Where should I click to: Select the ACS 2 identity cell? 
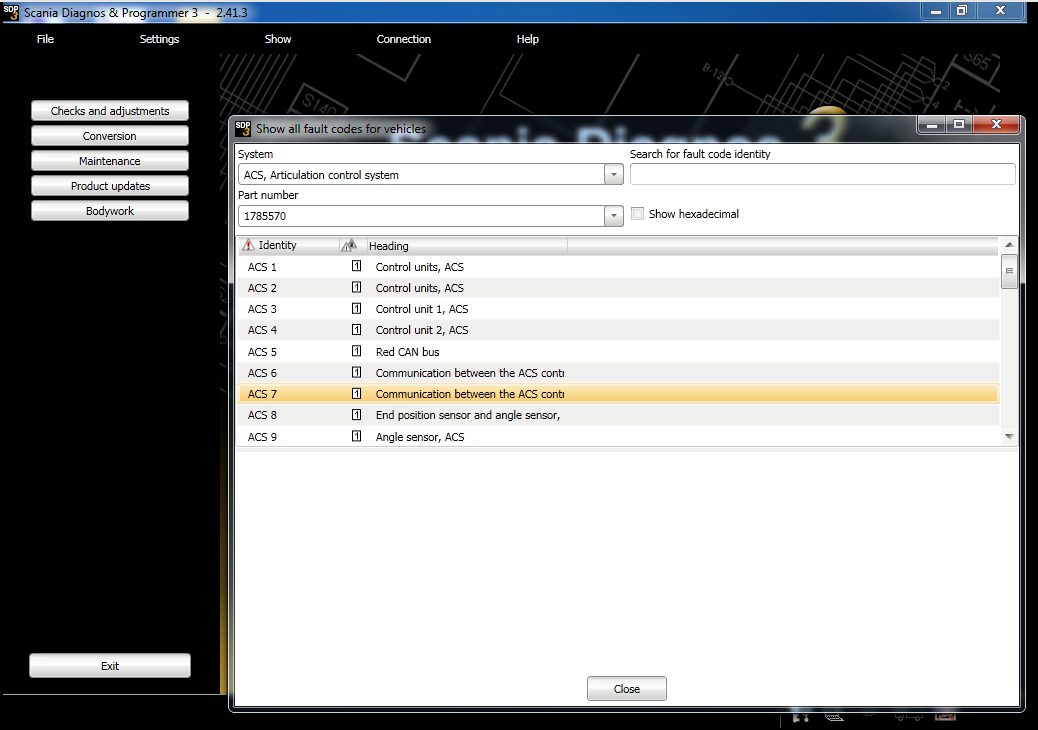coord(262,288)
